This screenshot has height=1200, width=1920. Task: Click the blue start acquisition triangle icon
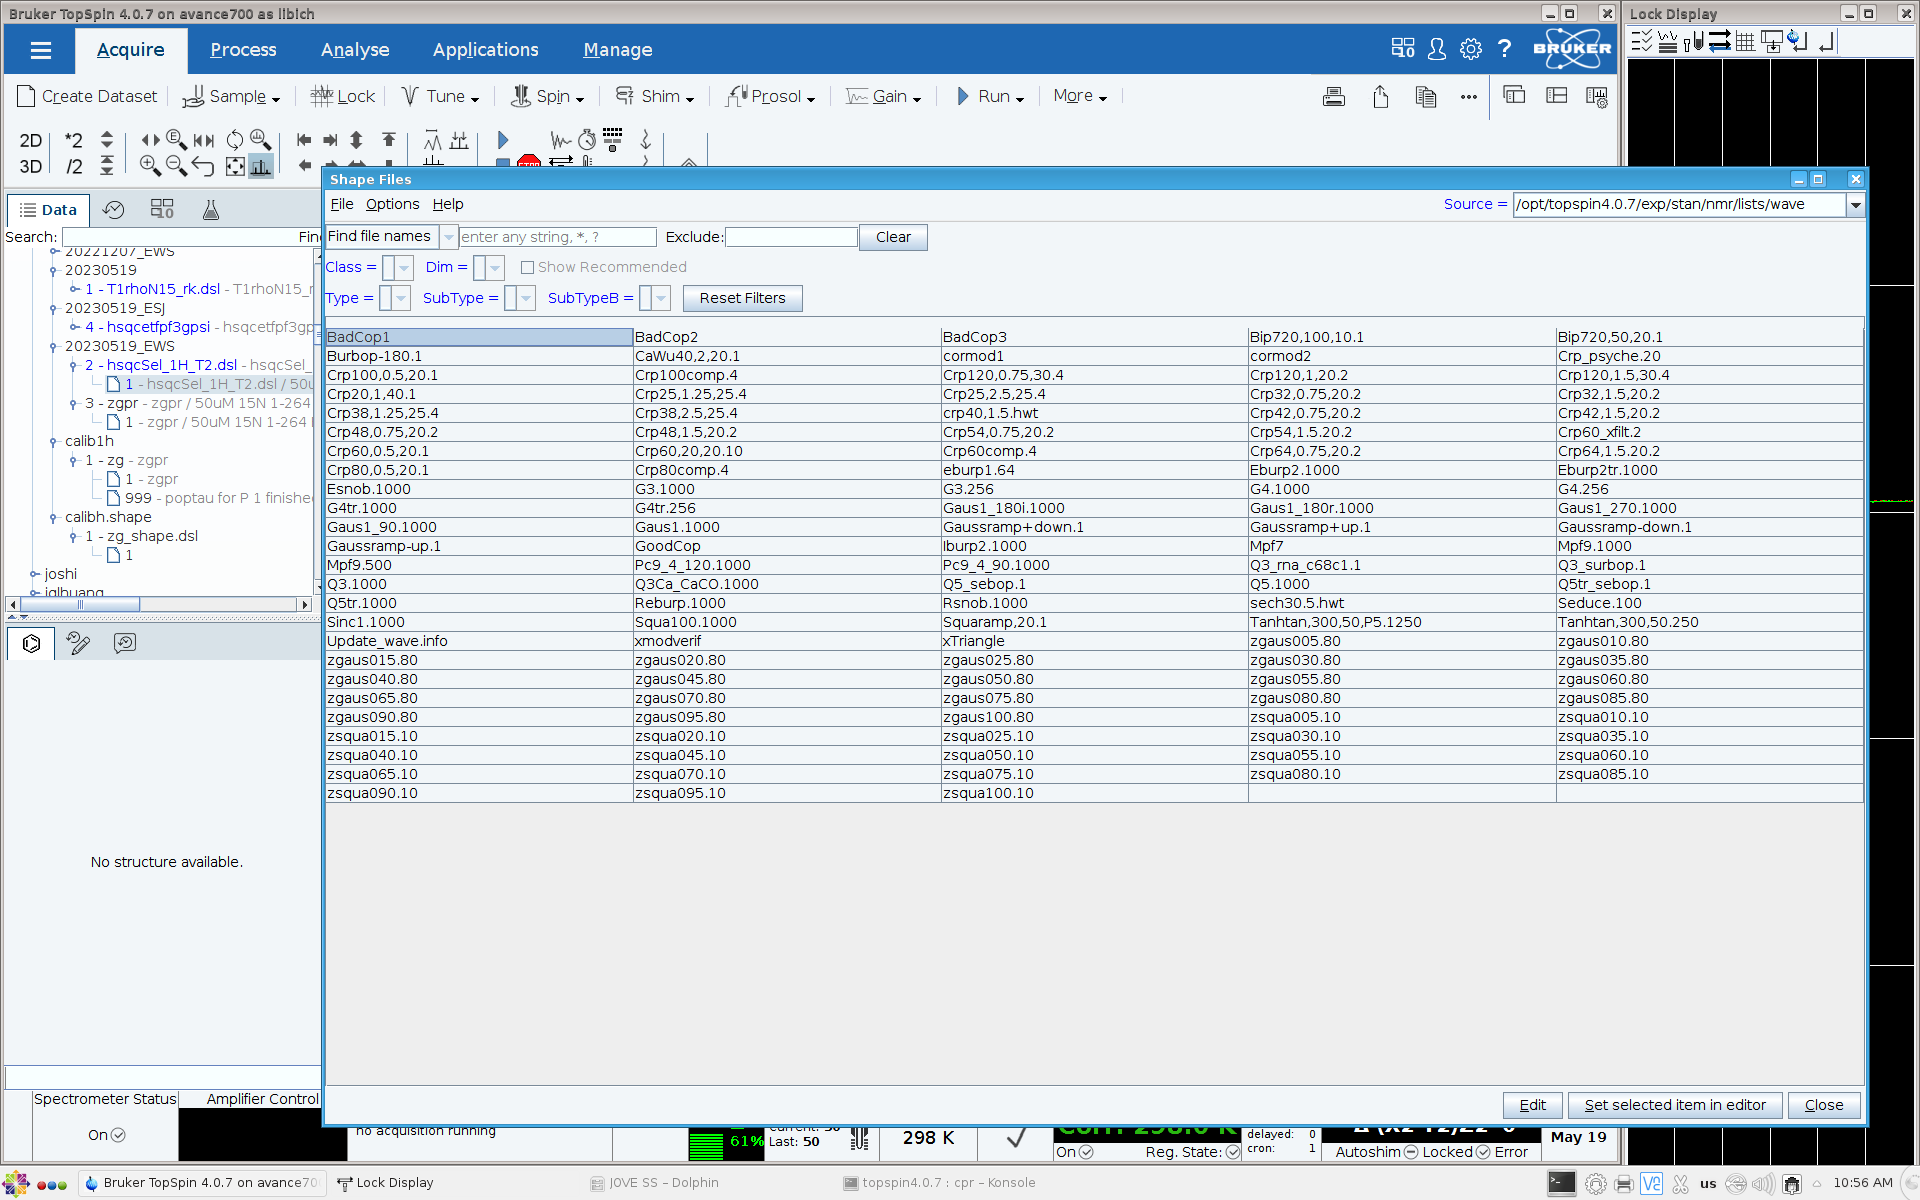[503, 140]
